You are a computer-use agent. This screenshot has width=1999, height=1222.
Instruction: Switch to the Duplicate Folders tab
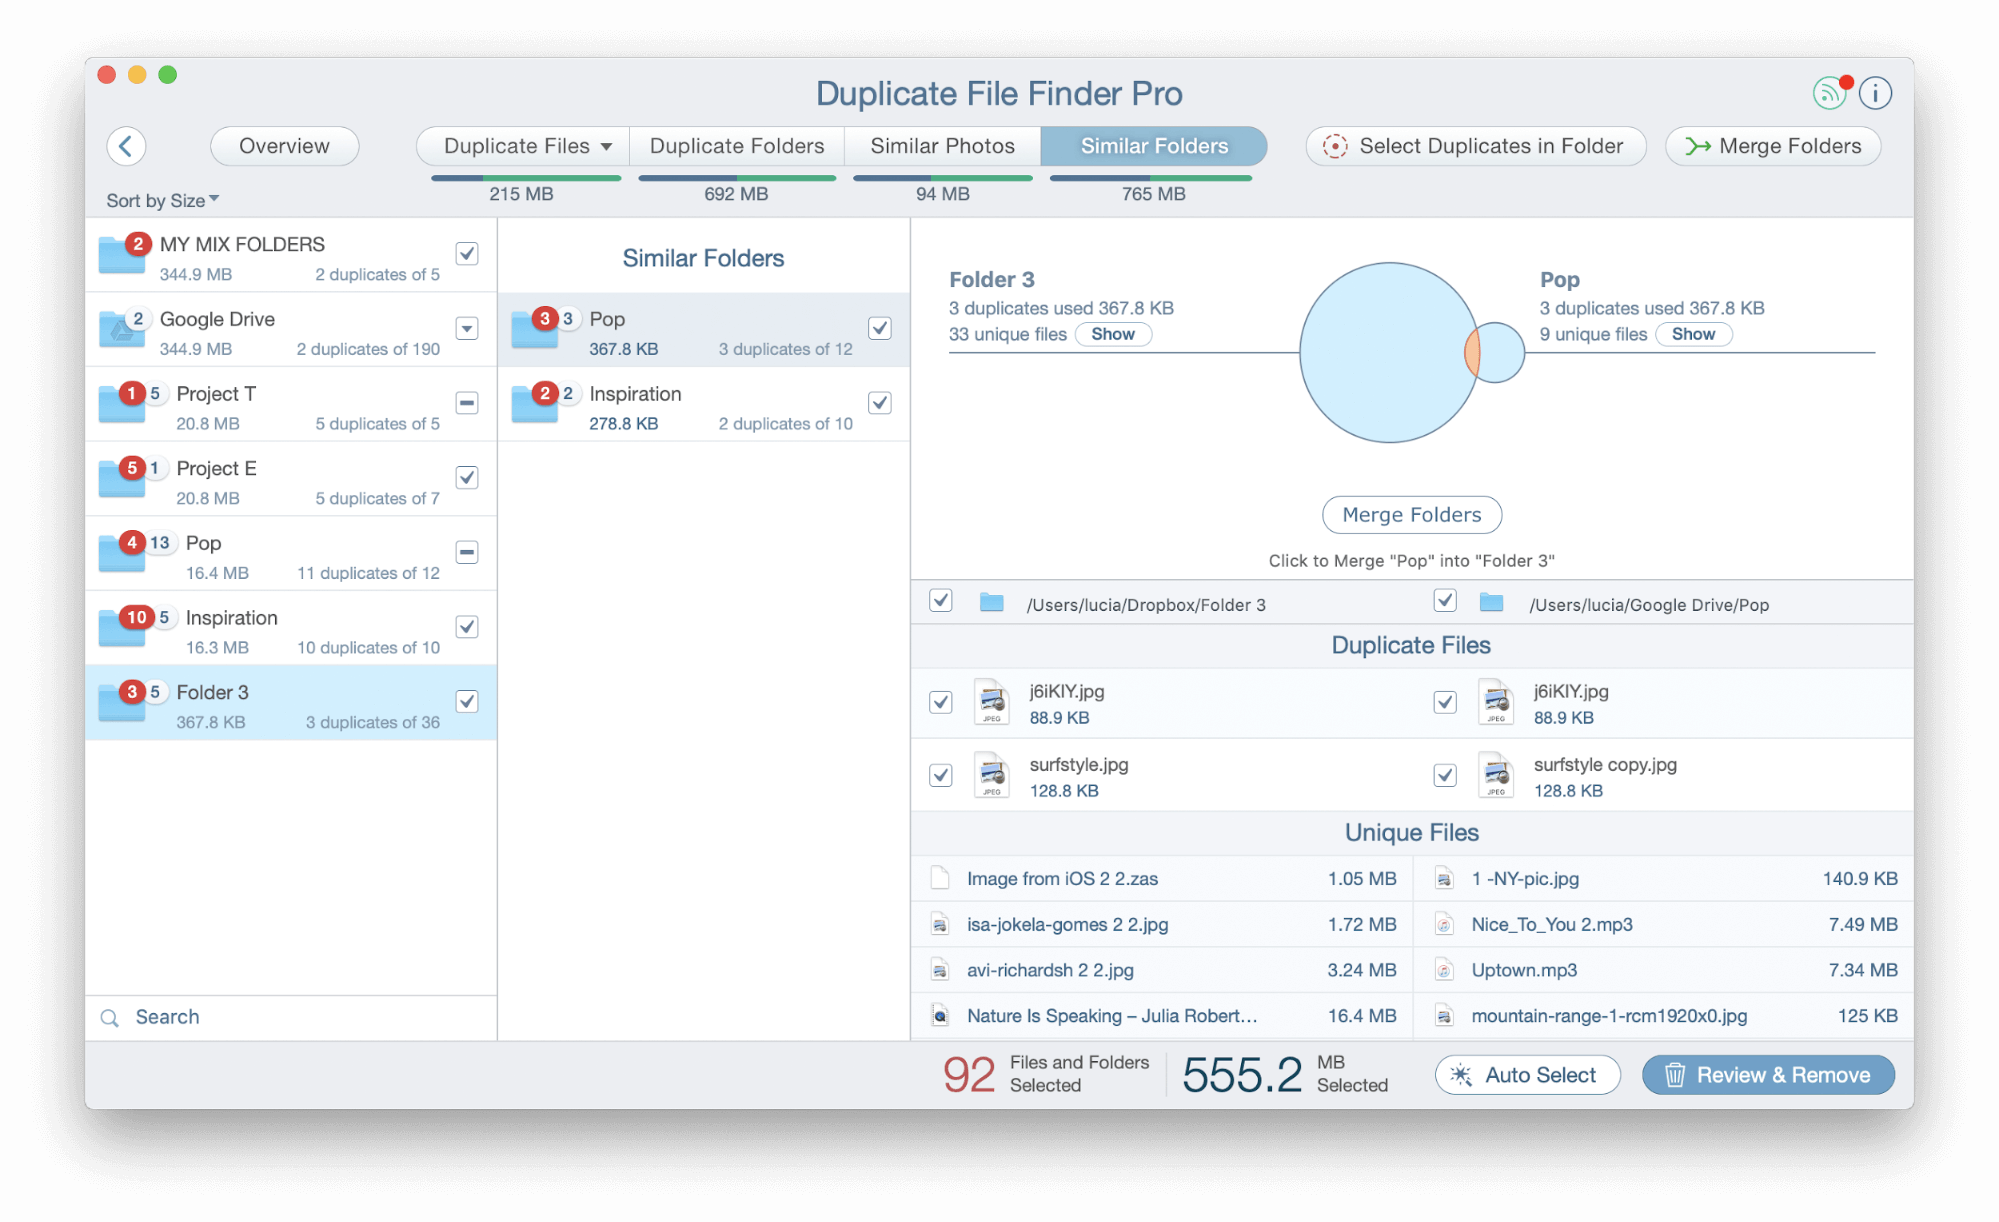point(737,146)
